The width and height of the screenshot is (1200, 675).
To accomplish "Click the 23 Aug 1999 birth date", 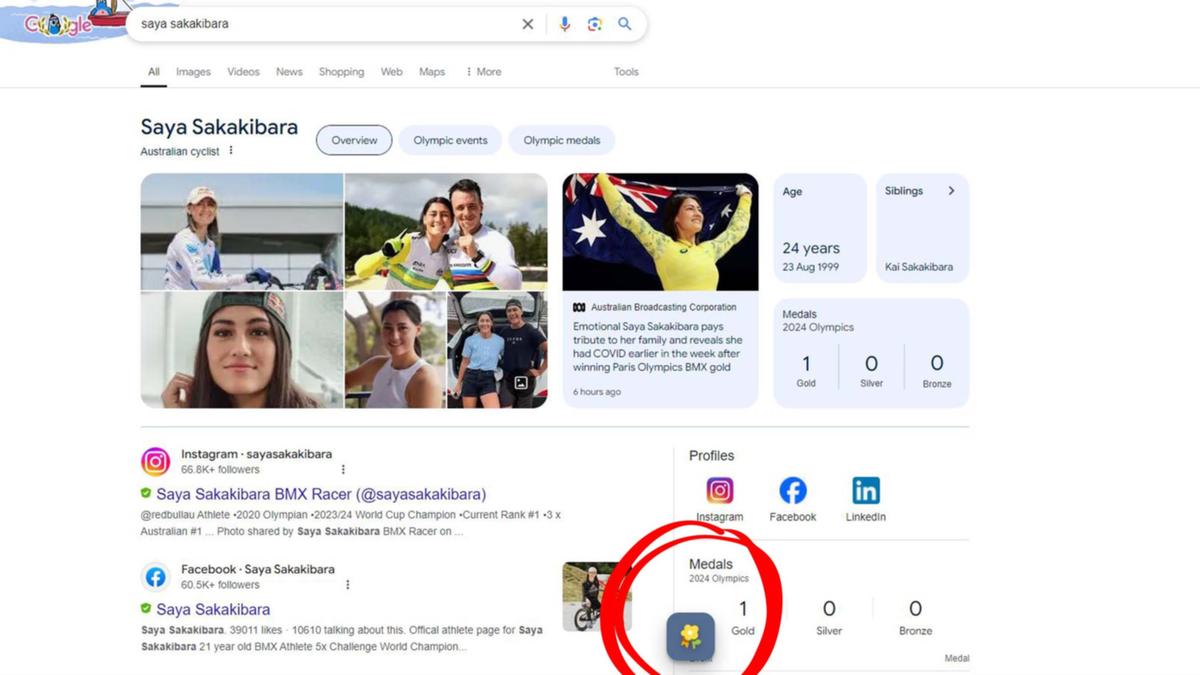I will (811, 267).
